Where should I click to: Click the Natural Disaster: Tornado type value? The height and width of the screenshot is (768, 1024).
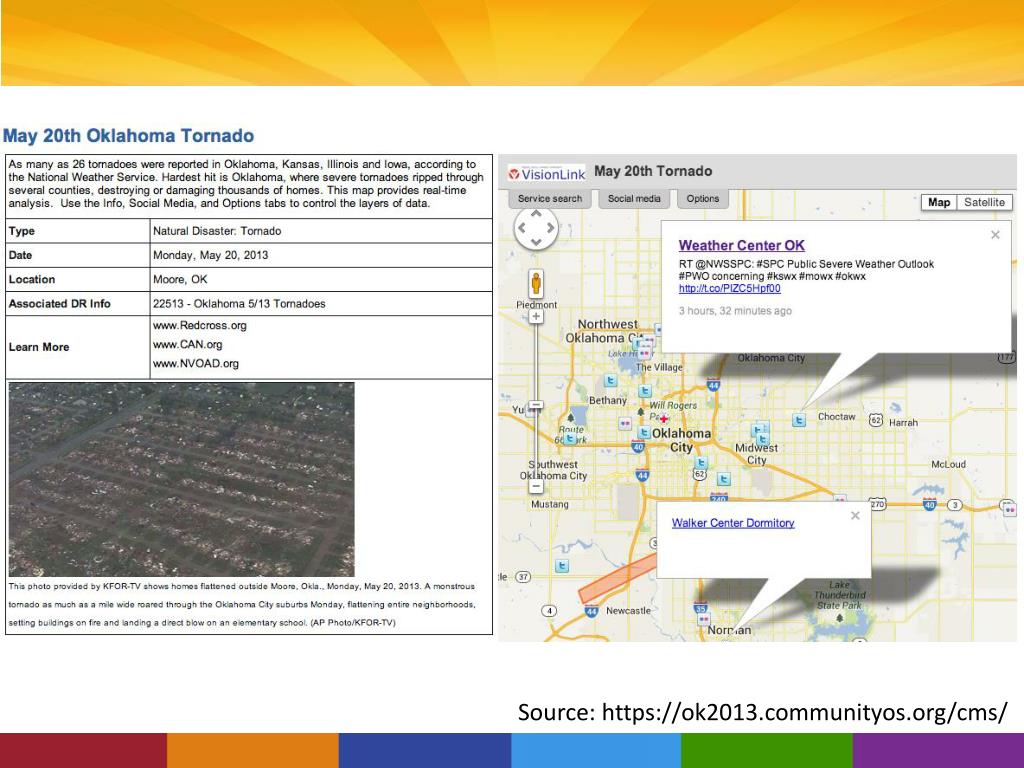[x=217, y=231]
